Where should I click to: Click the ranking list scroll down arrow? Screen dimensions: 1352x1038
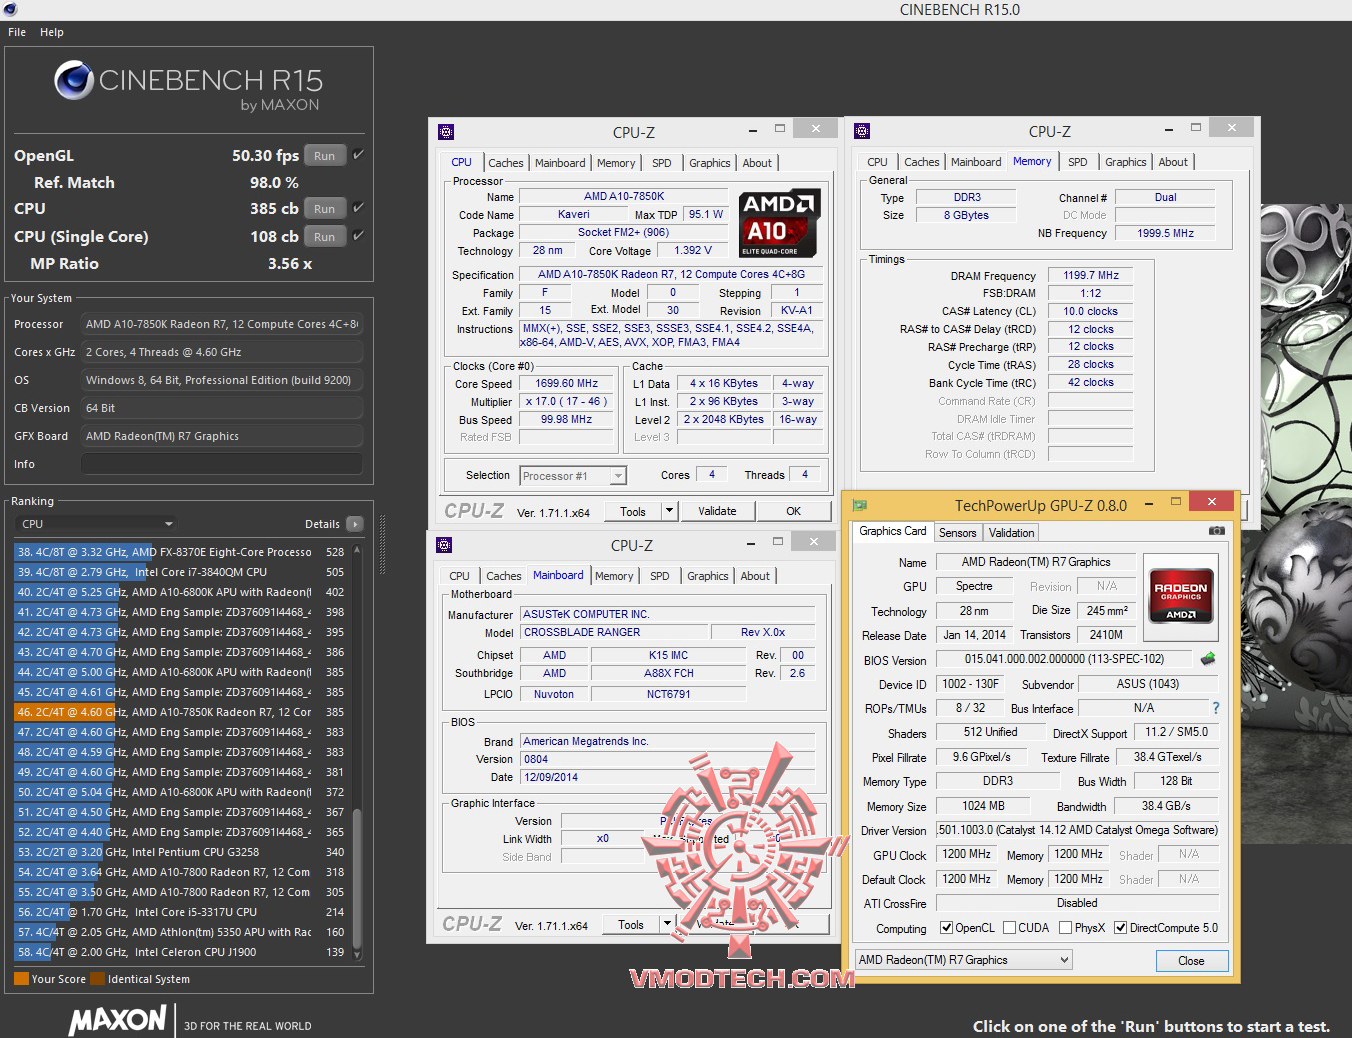tap(357, 953)
